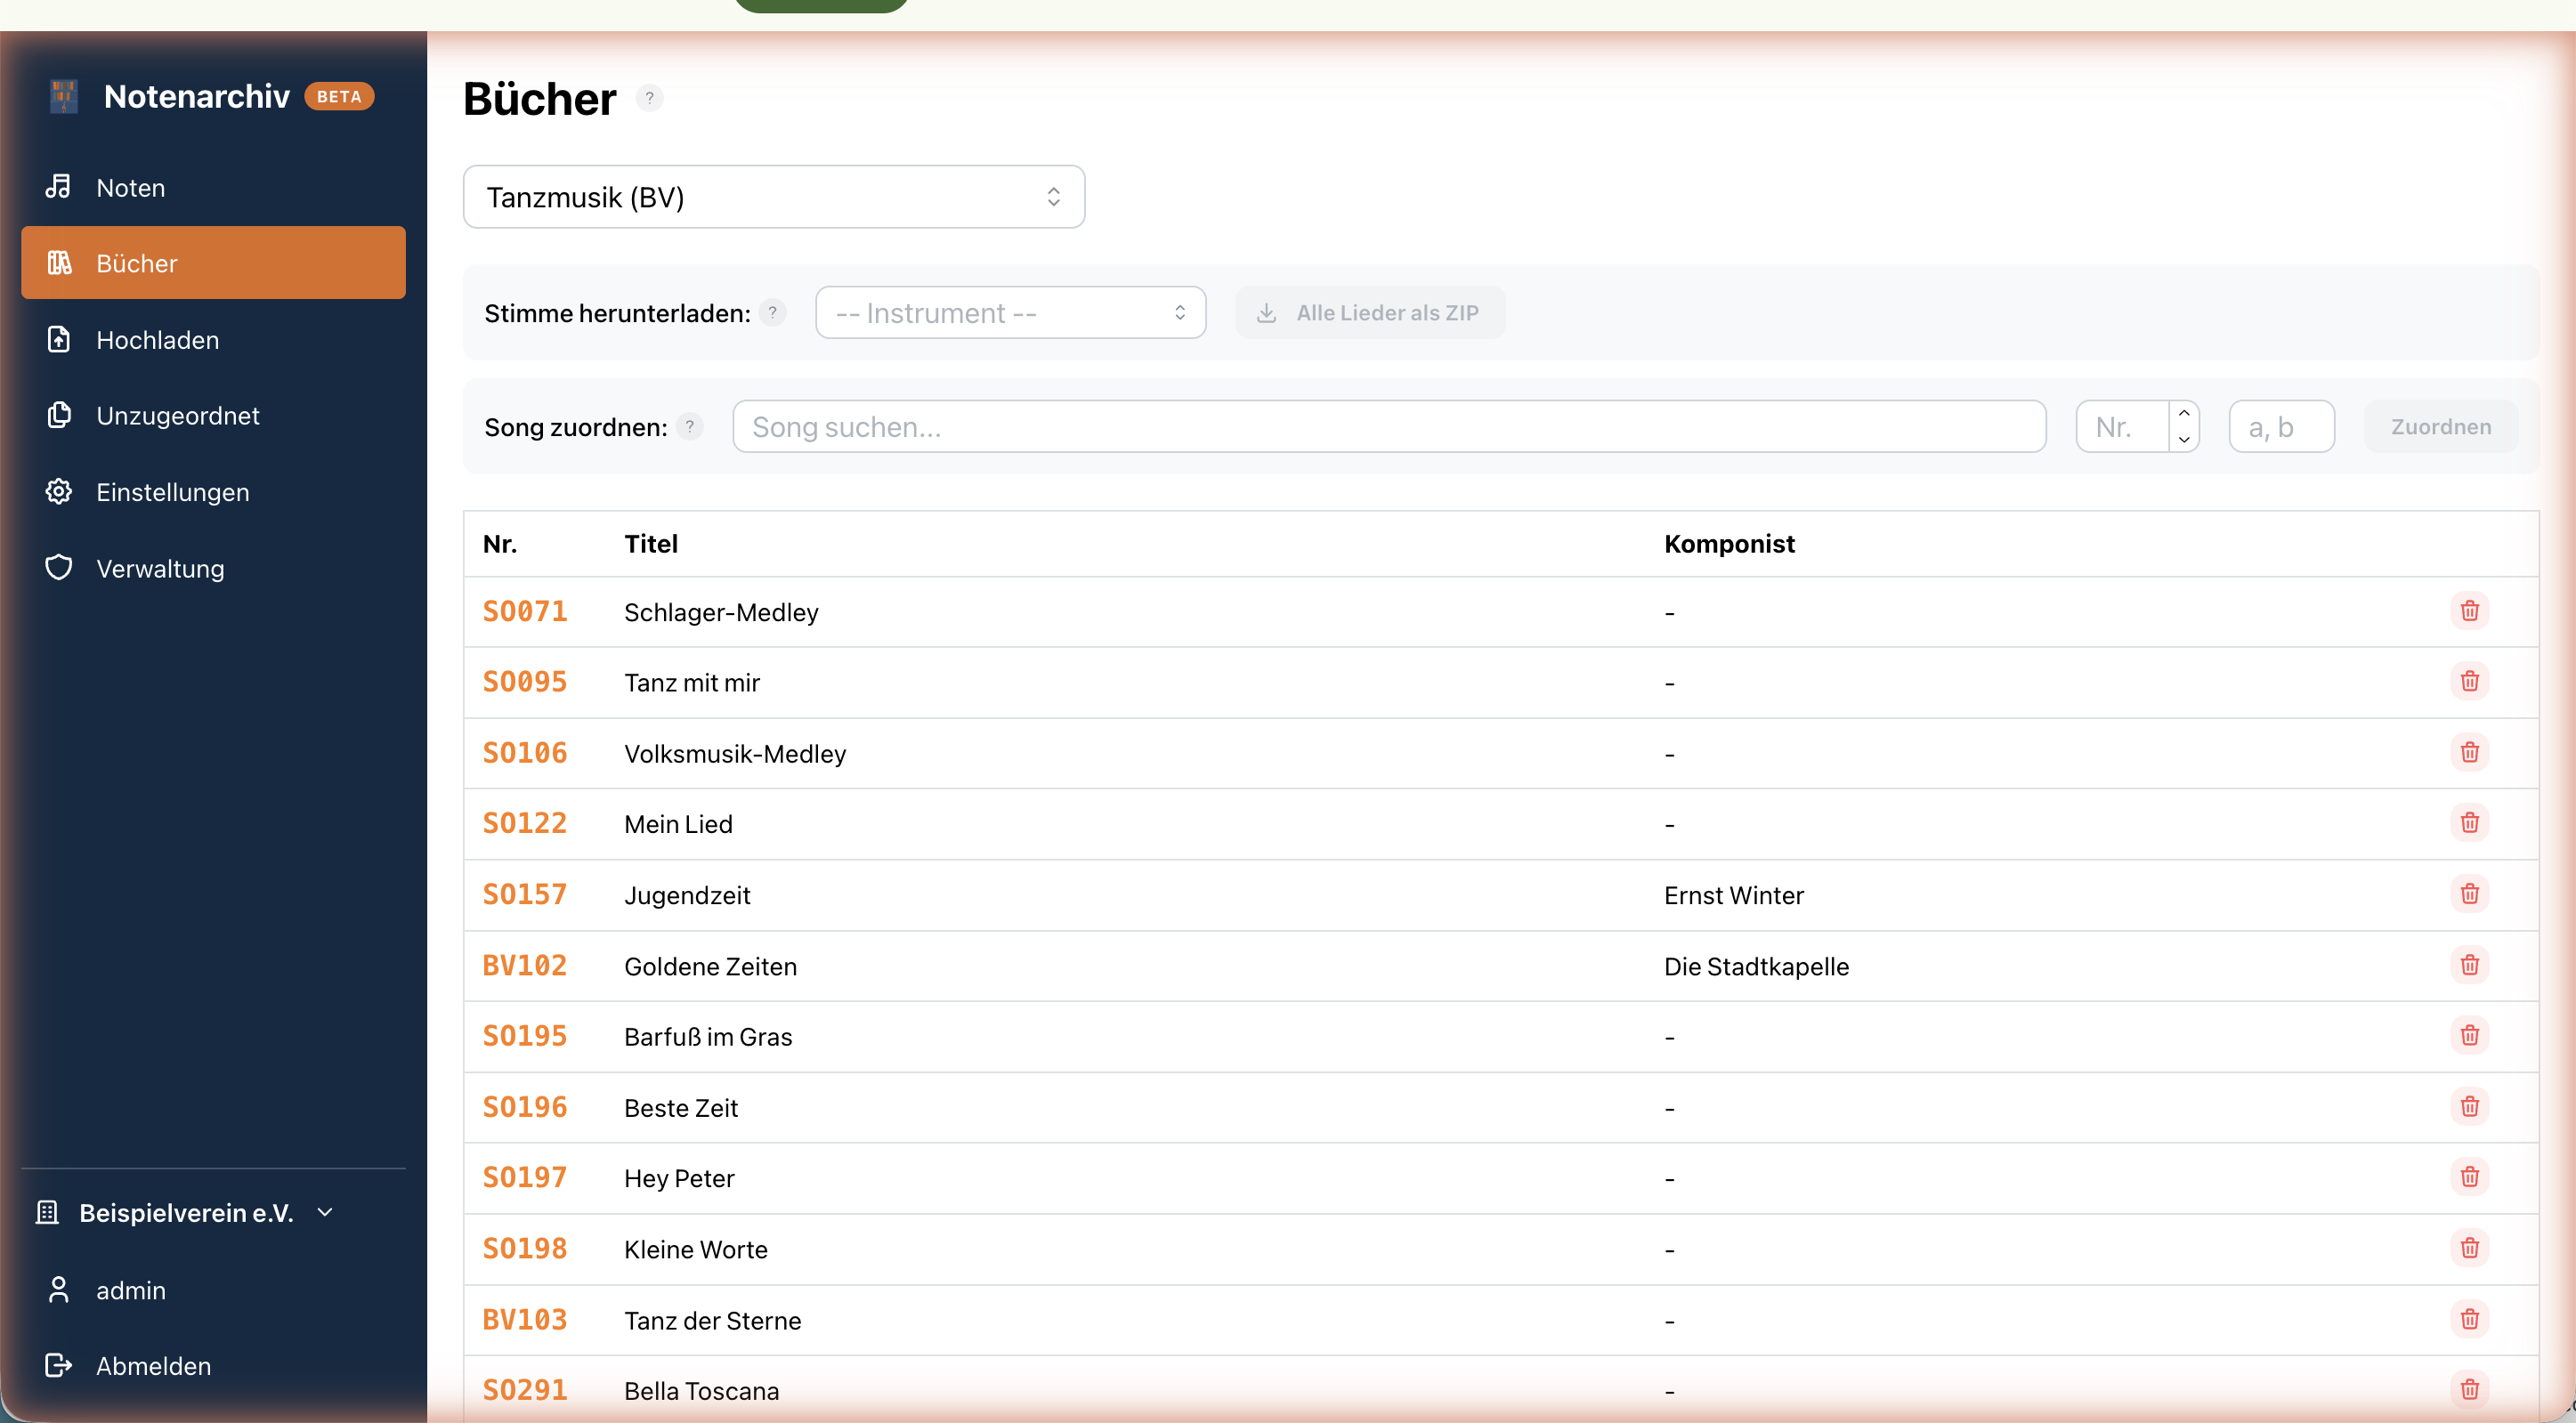
Task: Click the Zuordnen button
Action: click(2440, 427)
